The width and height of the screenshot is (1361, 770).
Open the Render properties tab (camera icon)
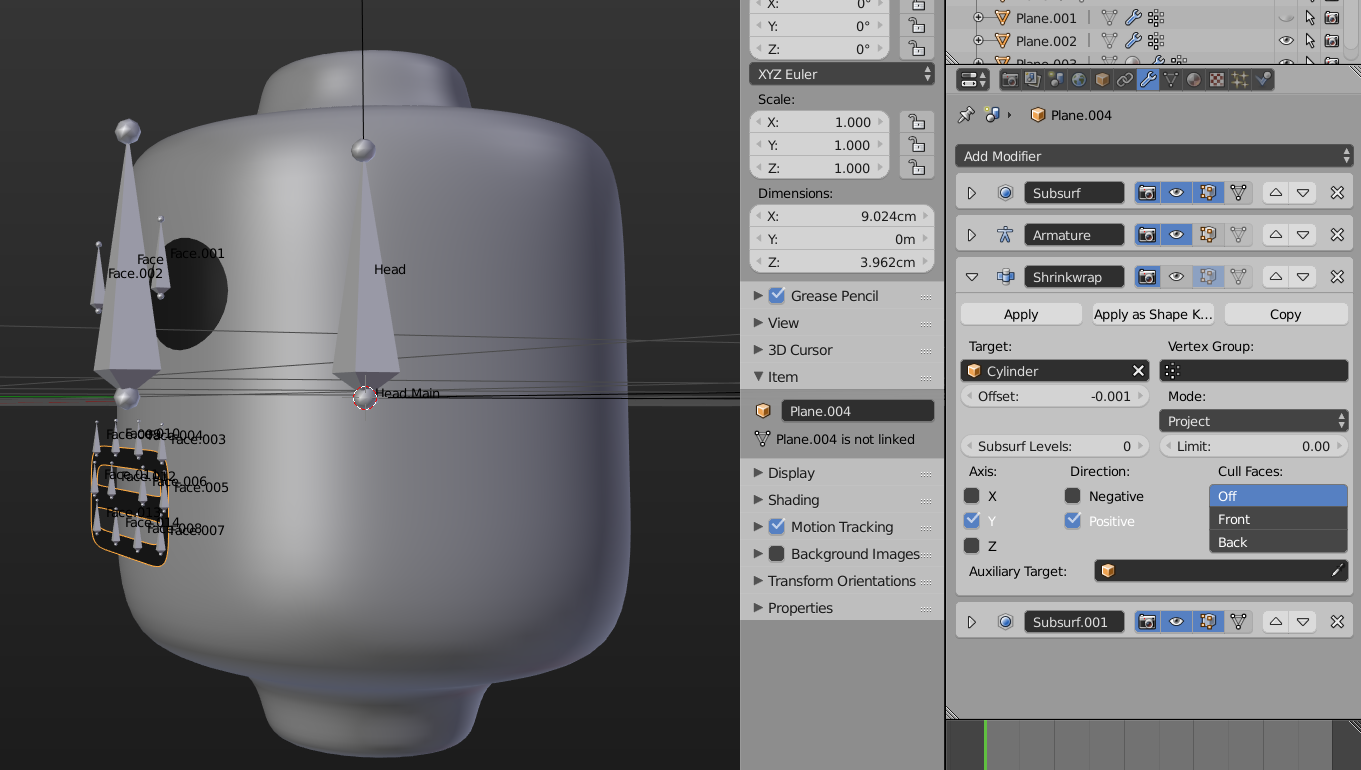[x=1010, y=80]
